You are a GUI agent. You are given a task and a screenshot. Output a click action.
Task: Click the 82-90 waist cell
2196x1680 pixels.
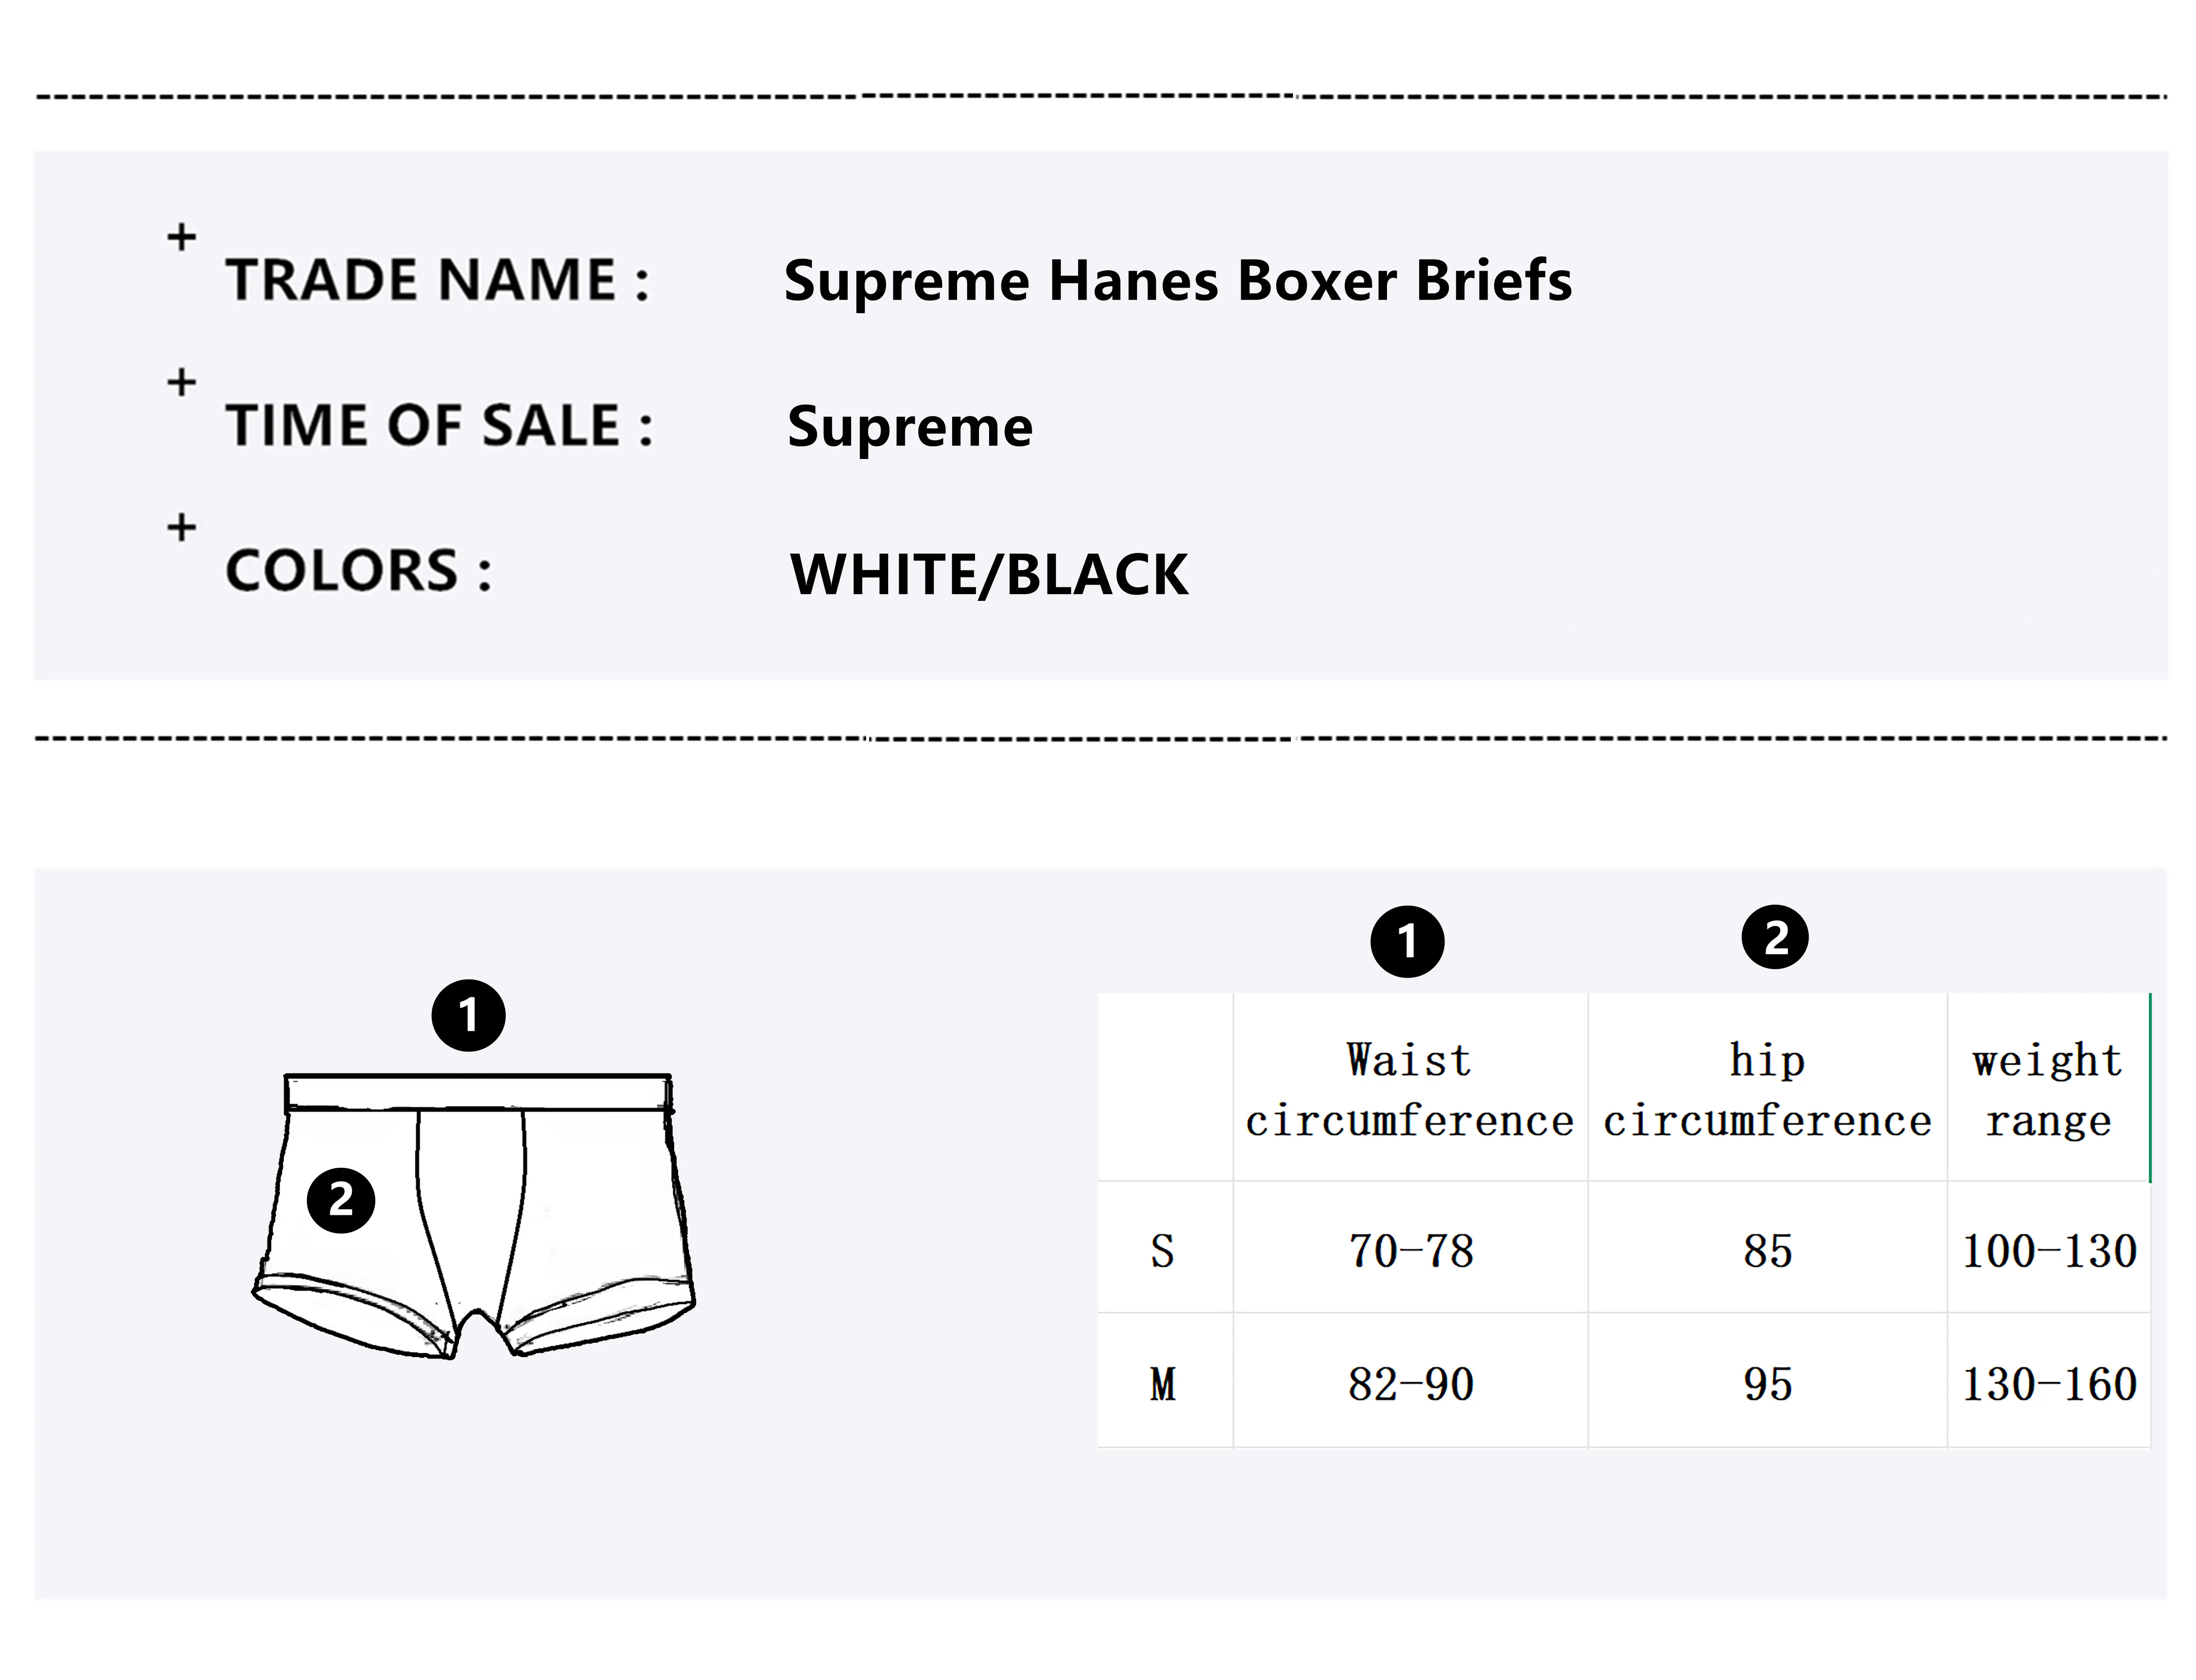coord(1410,1385)
